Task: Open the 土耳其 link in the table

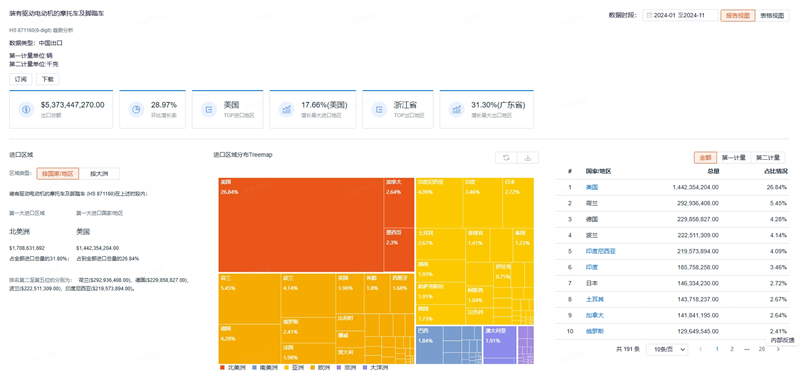Action: (x=594, y=299)
